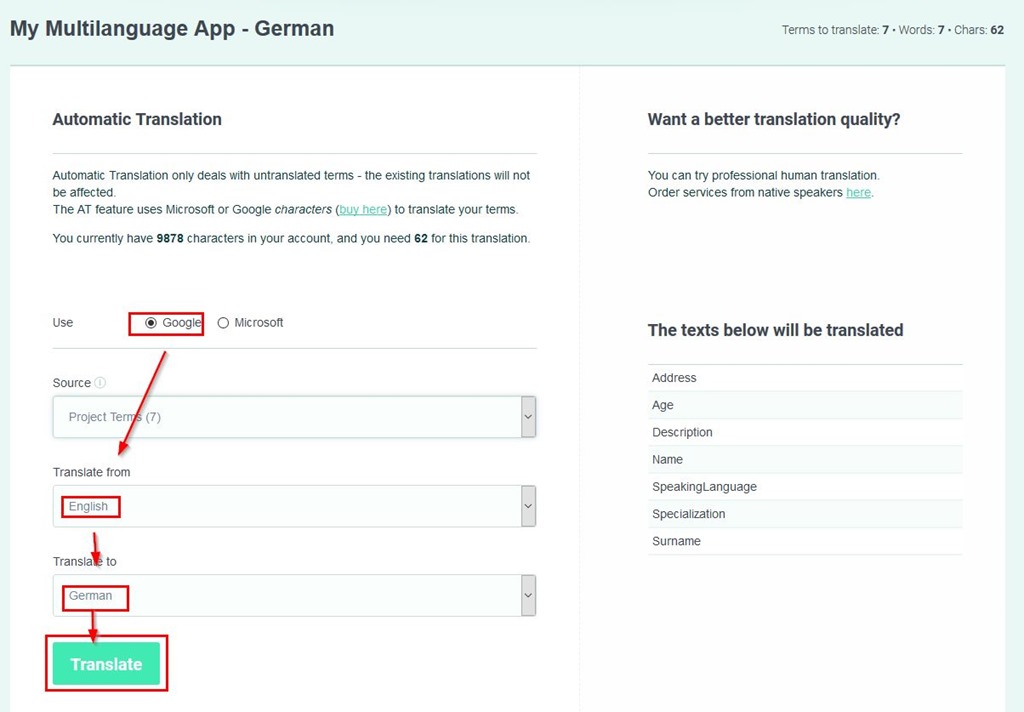Click the Address term in the list
The image size is (1024, 712).
click(x=674, y=378)
